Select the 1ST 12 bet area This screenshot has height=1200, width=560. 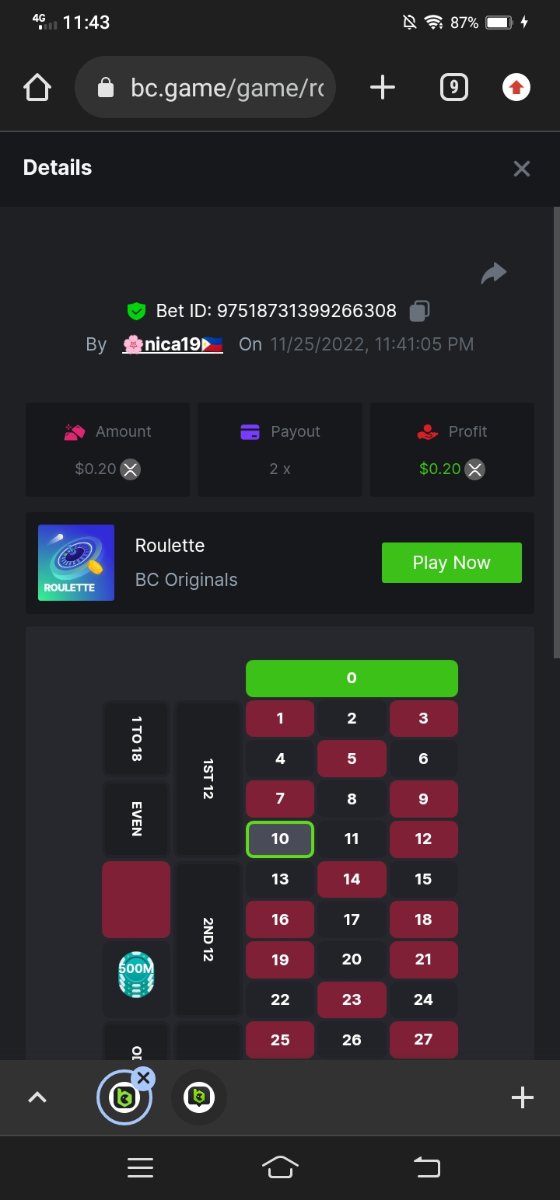[208, 779]
